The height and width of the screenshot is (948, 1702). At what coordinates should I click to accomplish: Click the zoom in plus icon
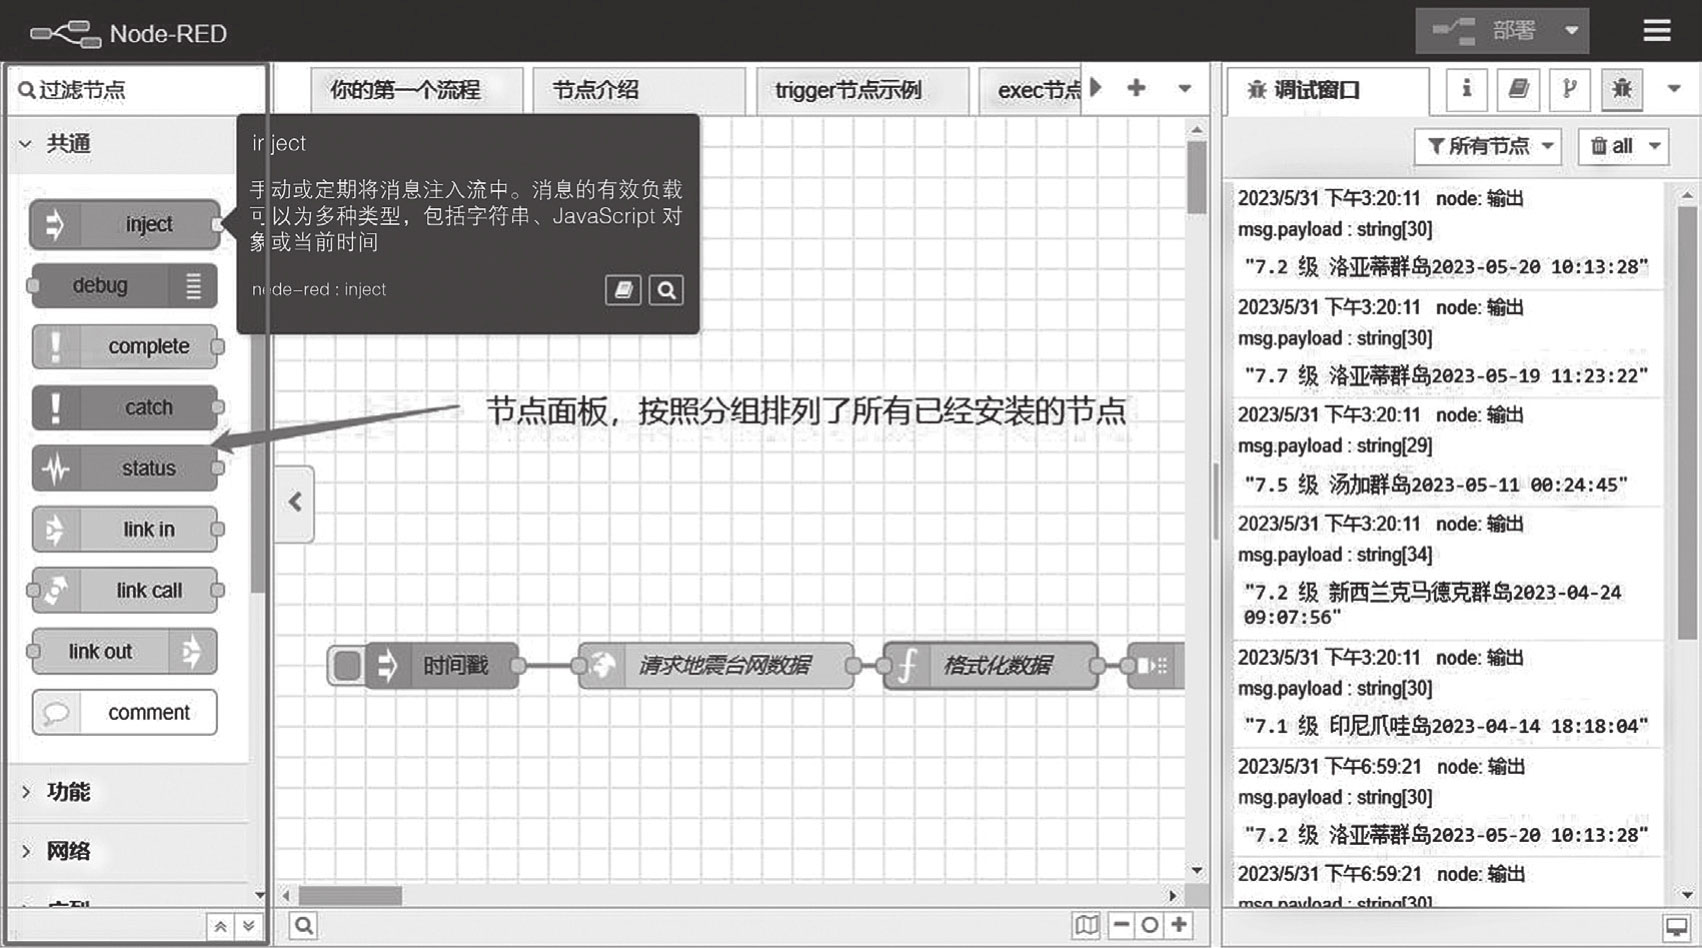pyautogui.click(x=1179, y=925)
